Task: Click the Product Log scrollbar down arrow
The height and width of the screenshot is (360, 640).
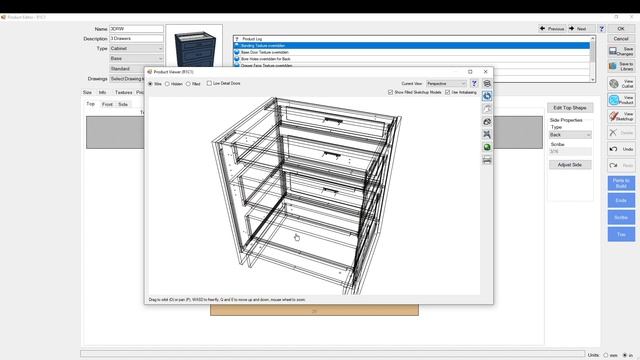Action: [x=593, y=80]
